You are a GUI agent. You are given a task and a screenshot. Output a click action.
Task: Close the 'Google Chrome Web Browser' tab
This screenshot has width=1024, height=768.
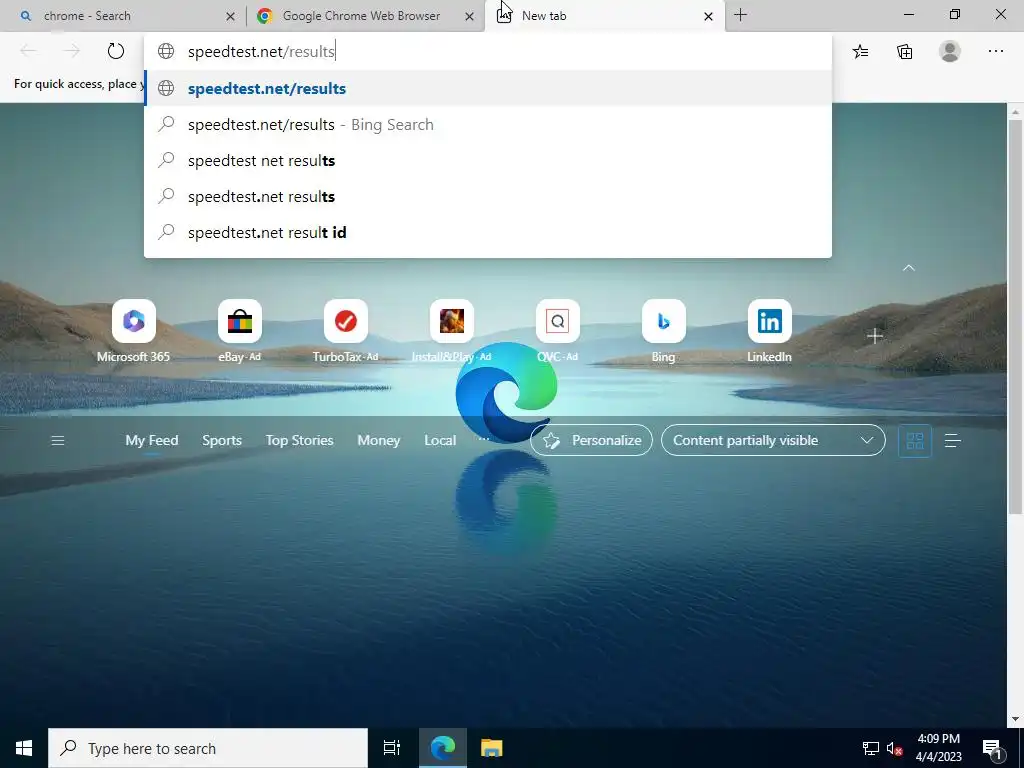pos(469,16)
